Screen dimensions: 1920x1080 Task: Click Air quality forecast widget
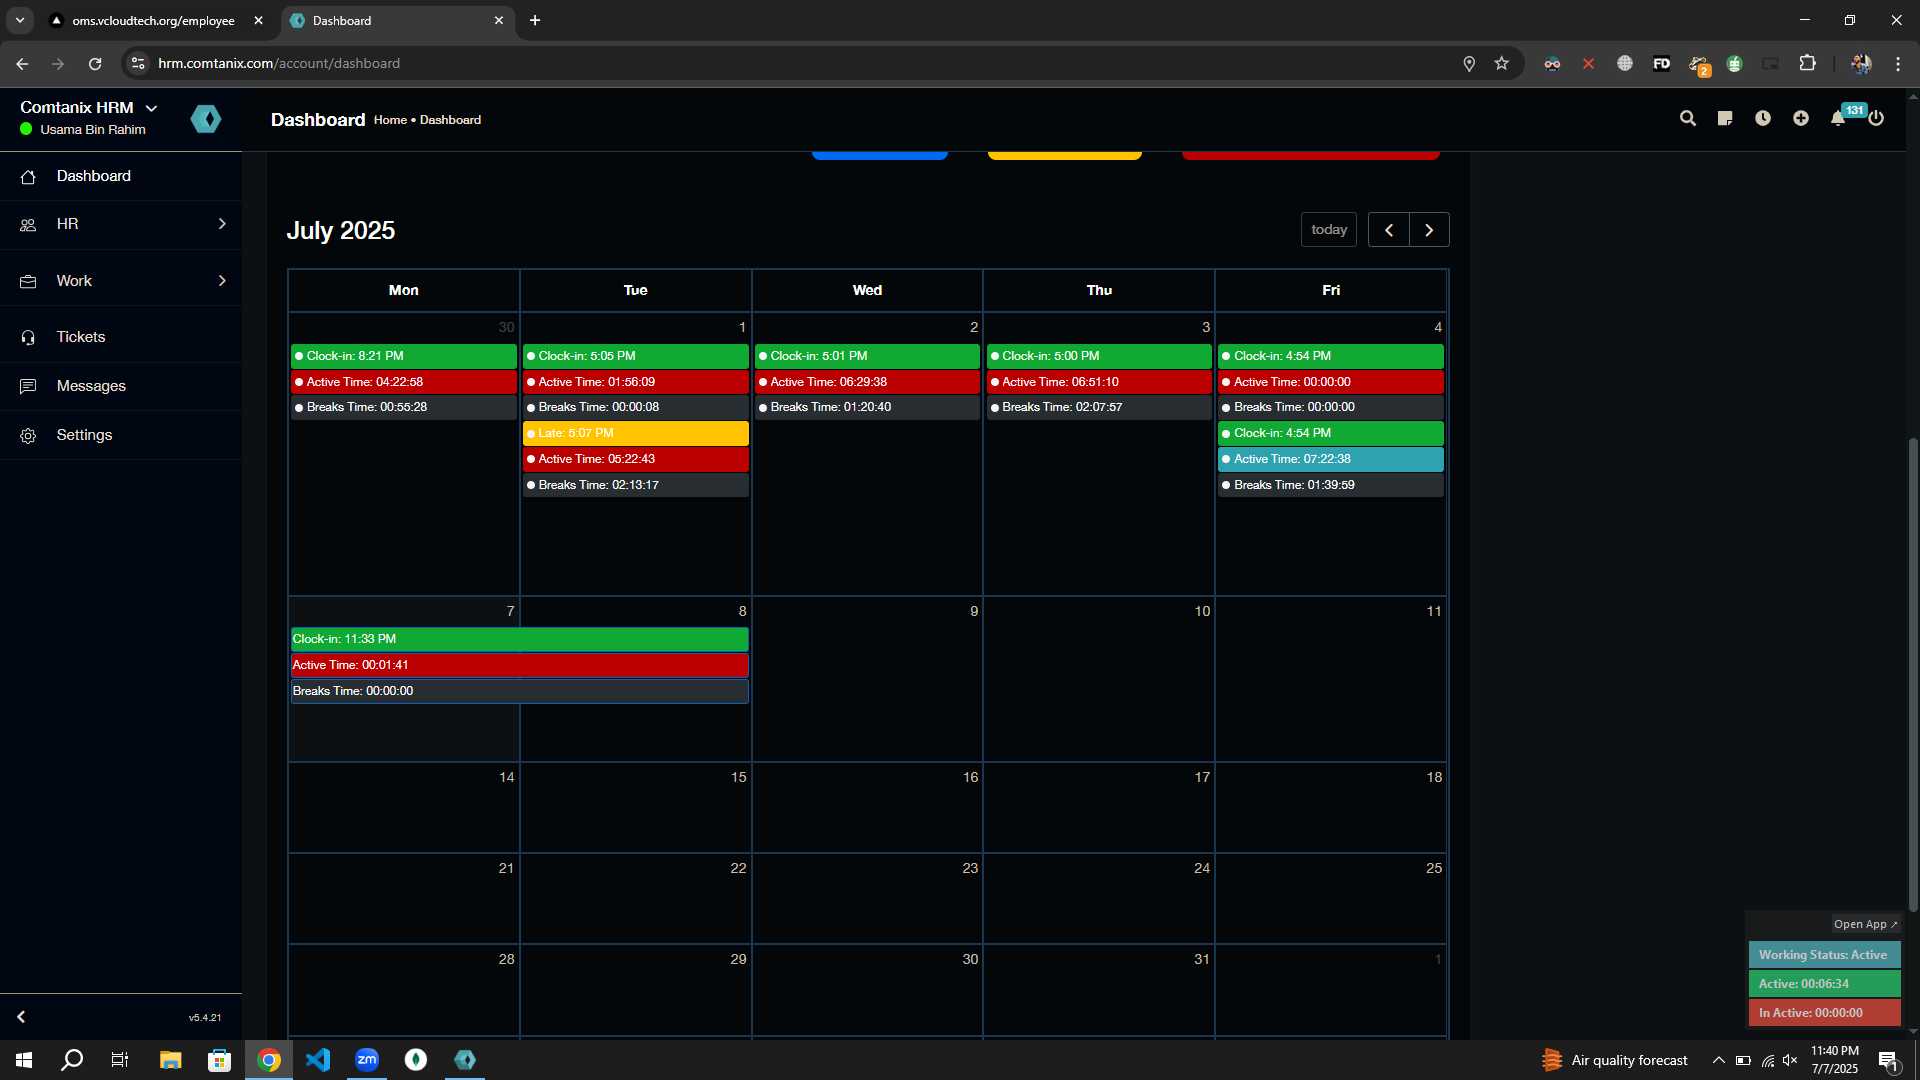tap(1615, 1060)
